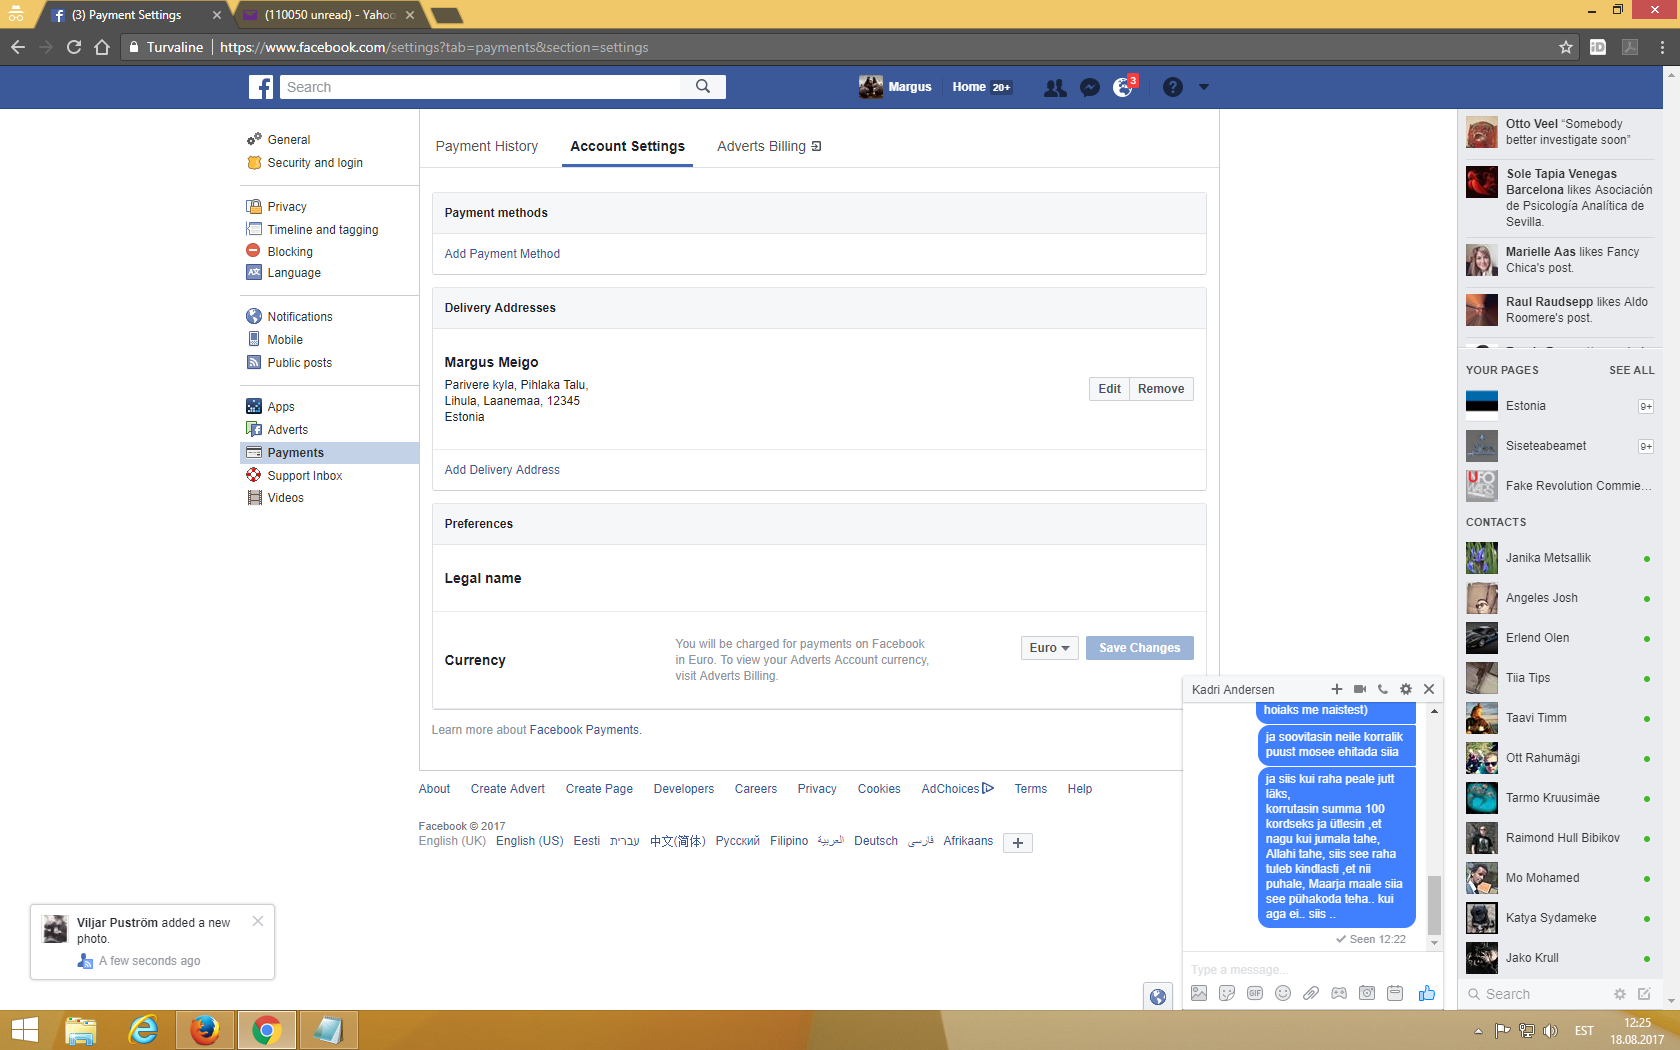This screenshot has width=1680, height=1050.
Task: Open the Quick Help question mark
Action: coord(1173,87)
